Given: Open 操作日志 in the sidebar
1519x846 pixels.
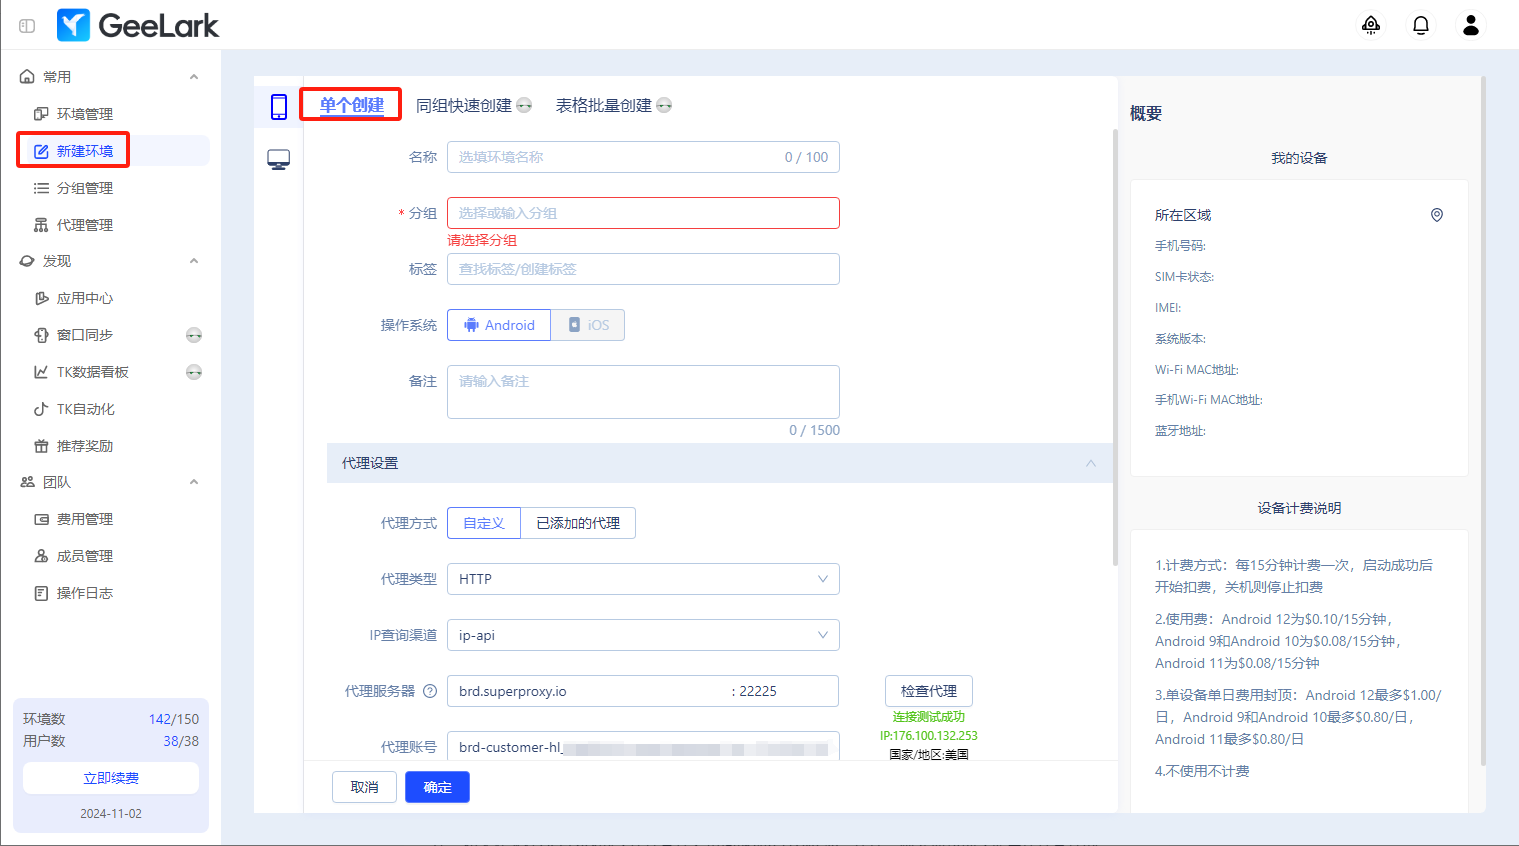Looking at the screenshot, I should [85, 593].
